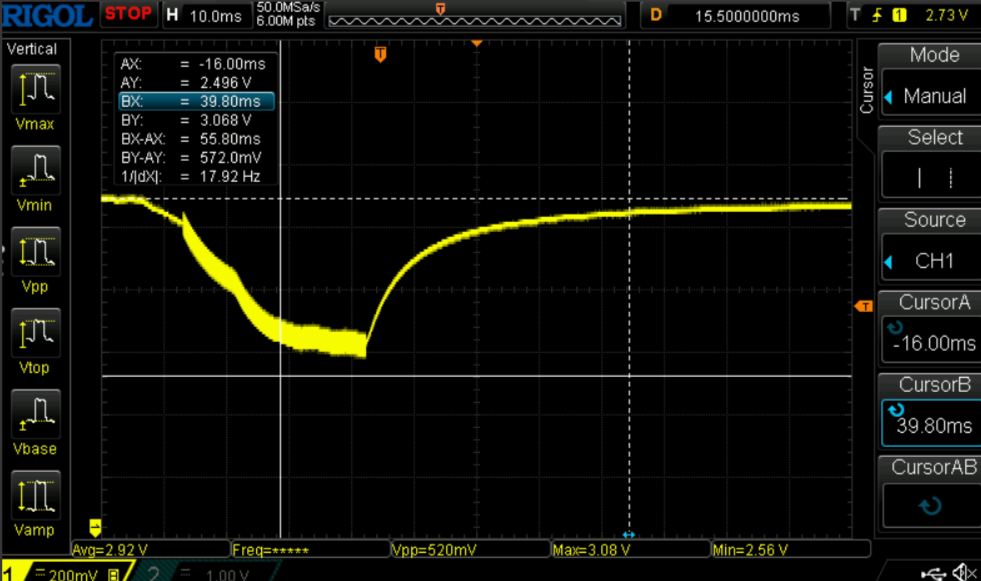The height and width of the screenshot is (581, 981).
Task: Click the vertical Cursor menu tab
Action: [x=867, y=90]
